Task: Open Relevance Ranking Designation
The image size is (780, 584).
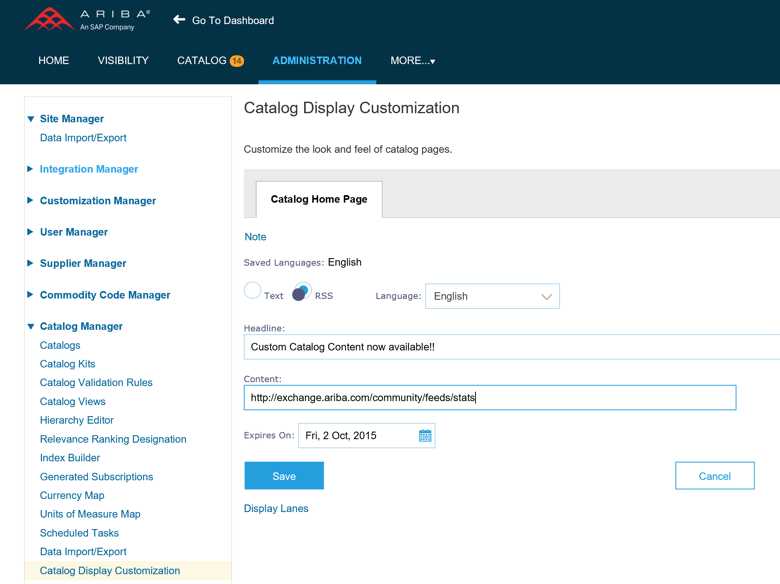Action: click(113, 439)
